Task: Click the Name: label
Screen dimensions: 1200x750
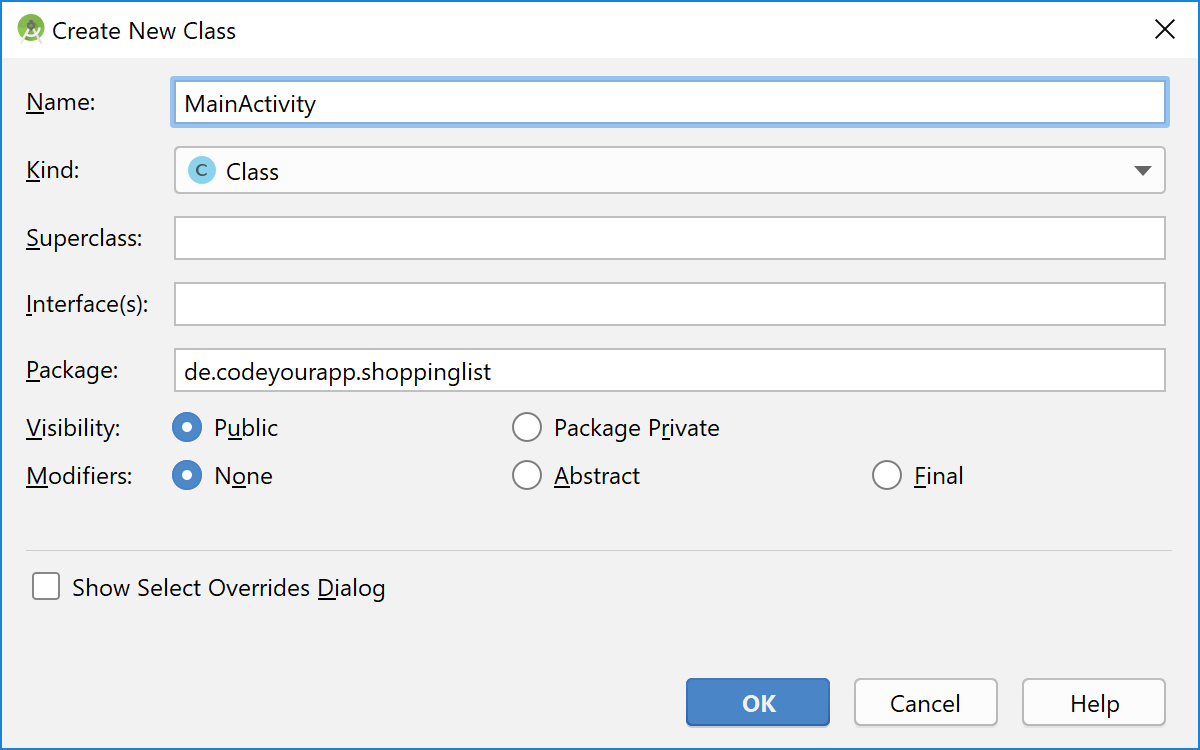Action: [60, 102]
